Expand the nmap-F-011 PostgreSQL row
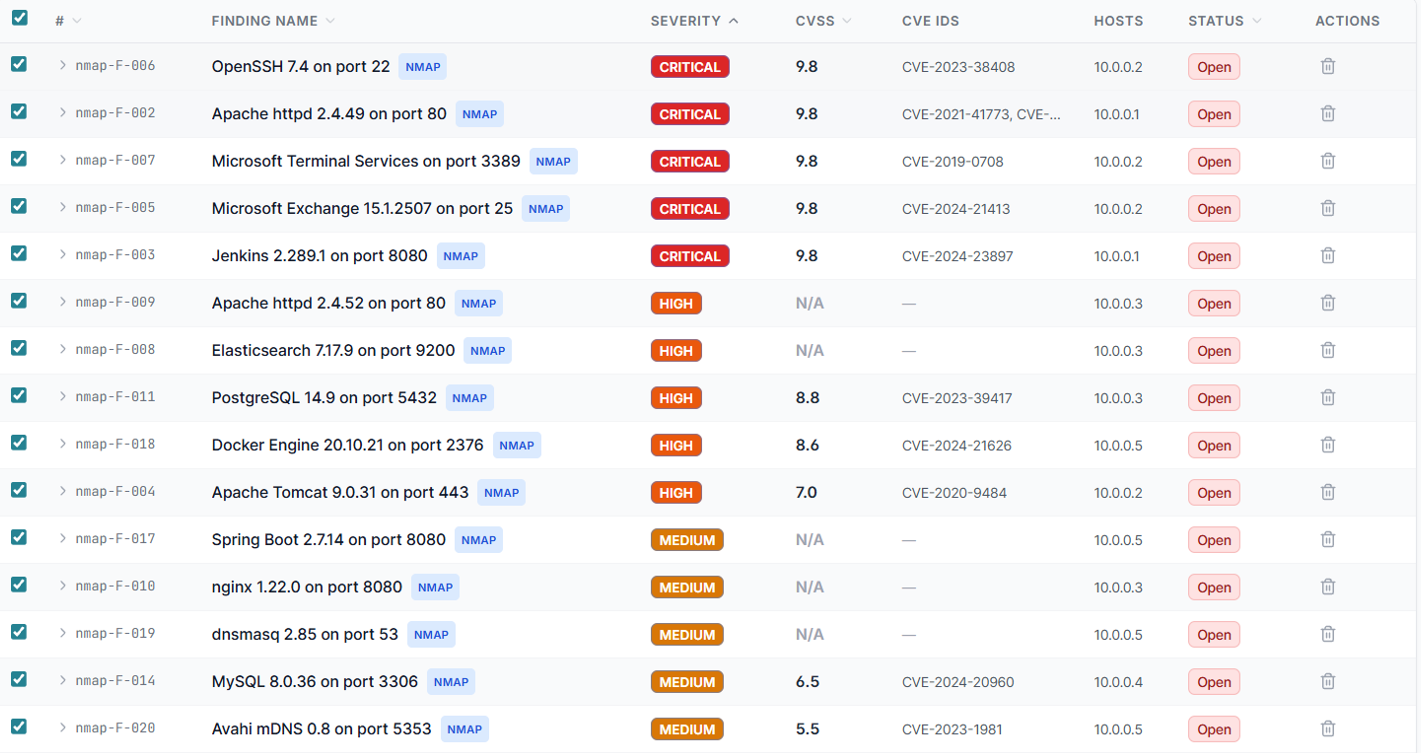1421x753 pixels. pos(62,396)
